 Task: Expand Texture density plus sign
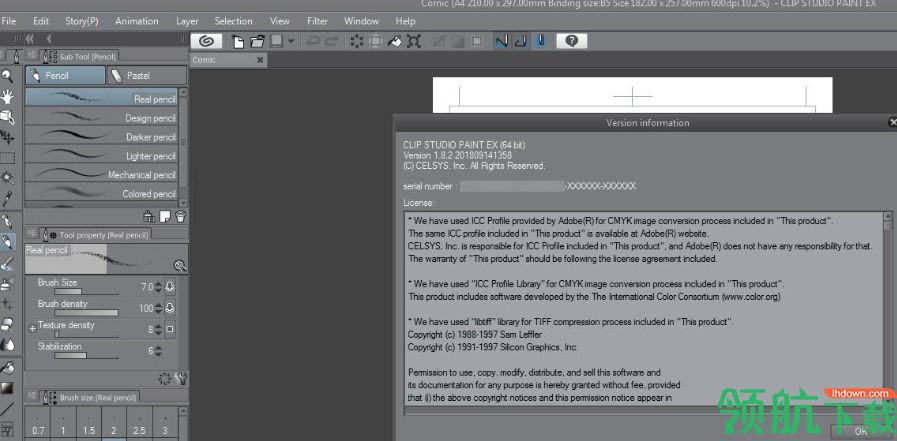pyautogui.click(x=33, y=328)
